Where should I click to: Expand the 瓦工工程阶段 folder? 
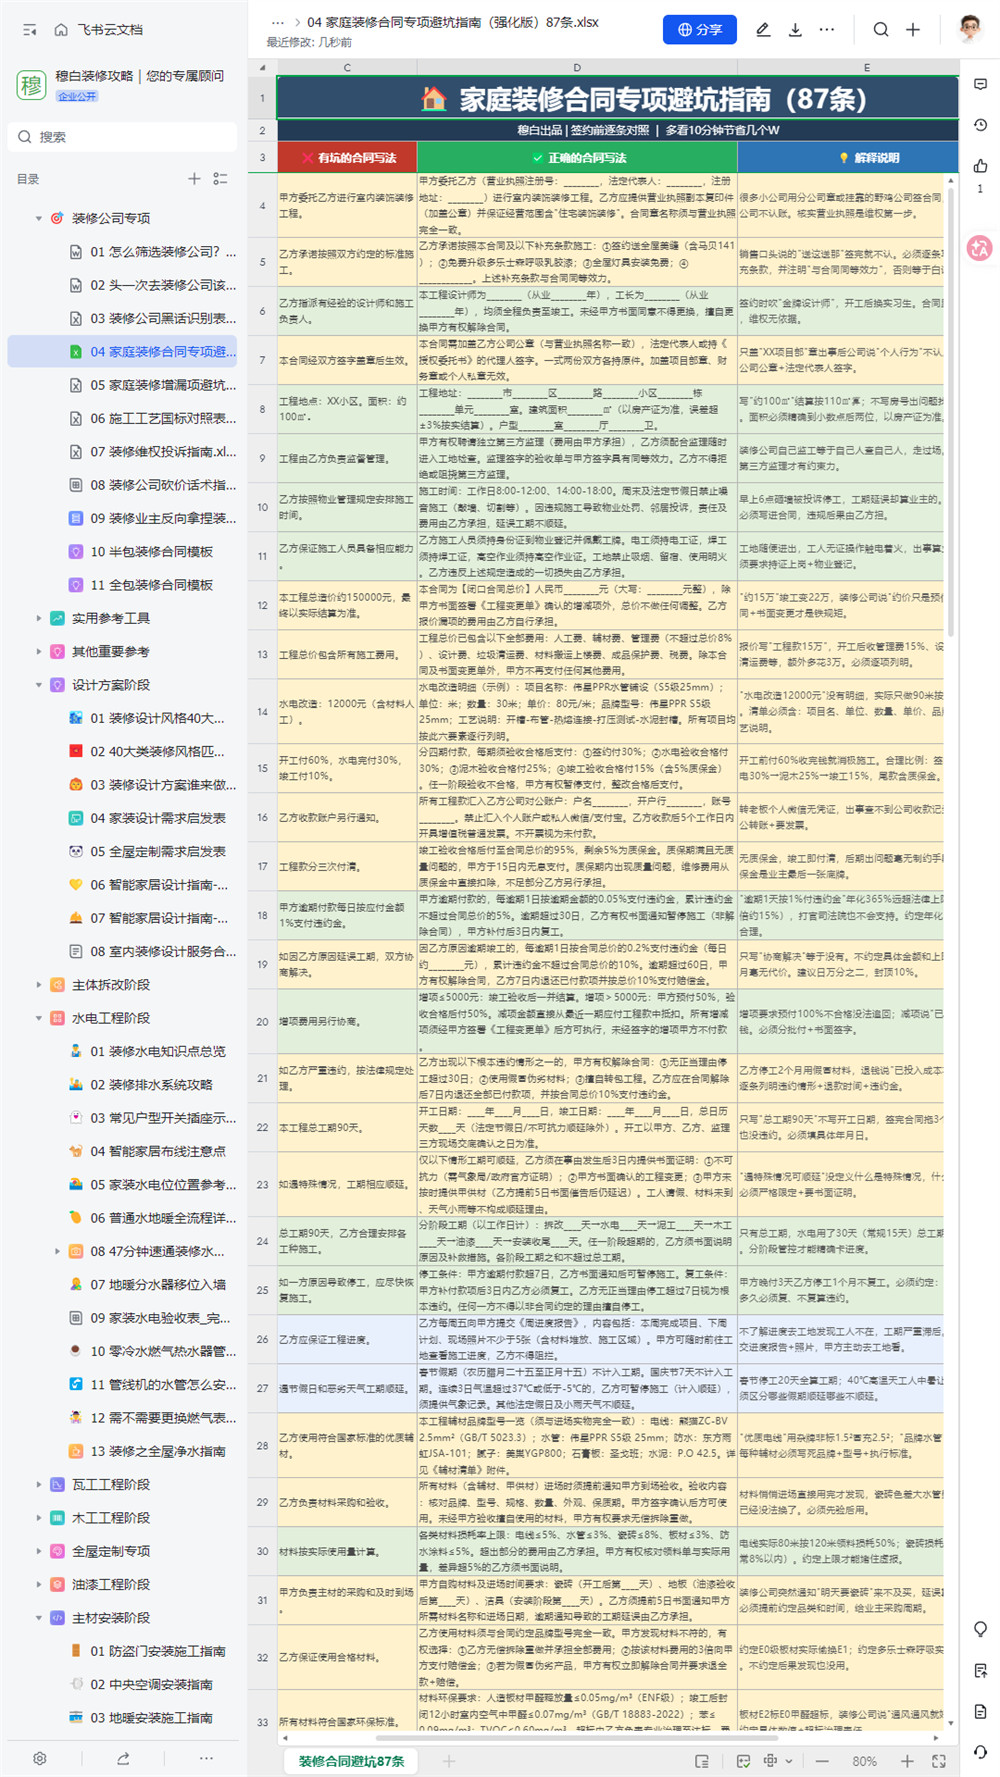pyautogui.click(x=39, y=1484)
